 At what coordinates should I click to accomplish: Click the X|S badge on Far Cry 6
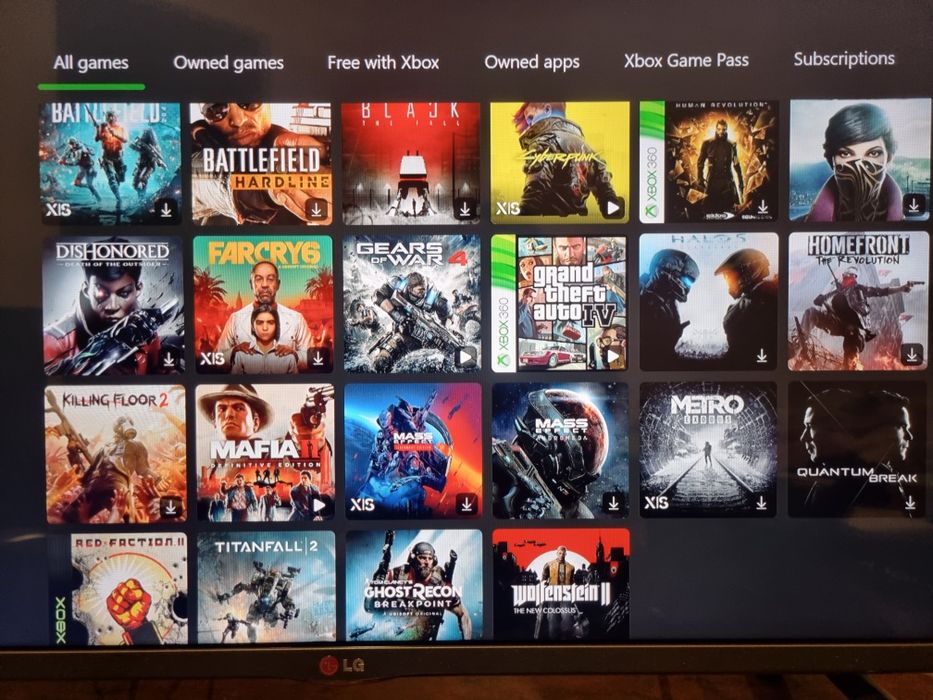click(x=212, y=358)
